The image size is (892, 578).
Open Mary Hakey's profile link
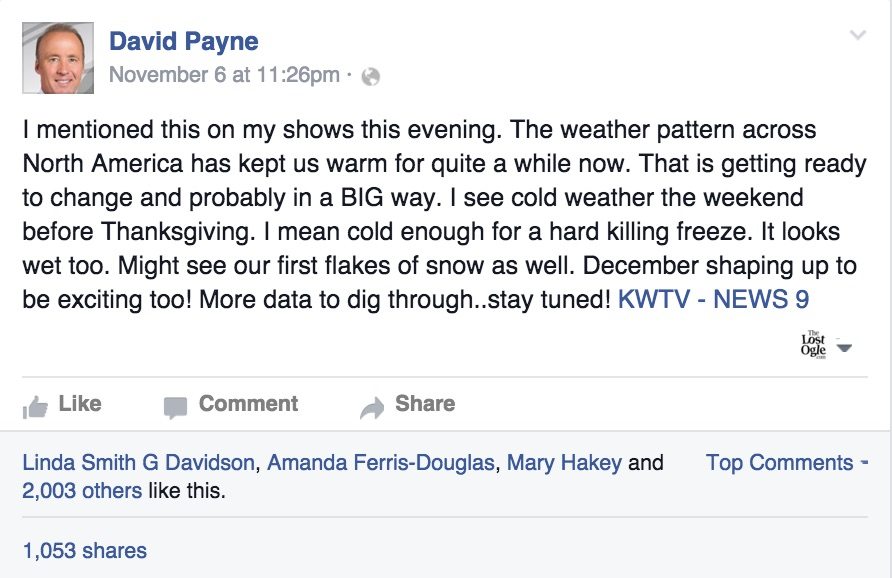564,463
